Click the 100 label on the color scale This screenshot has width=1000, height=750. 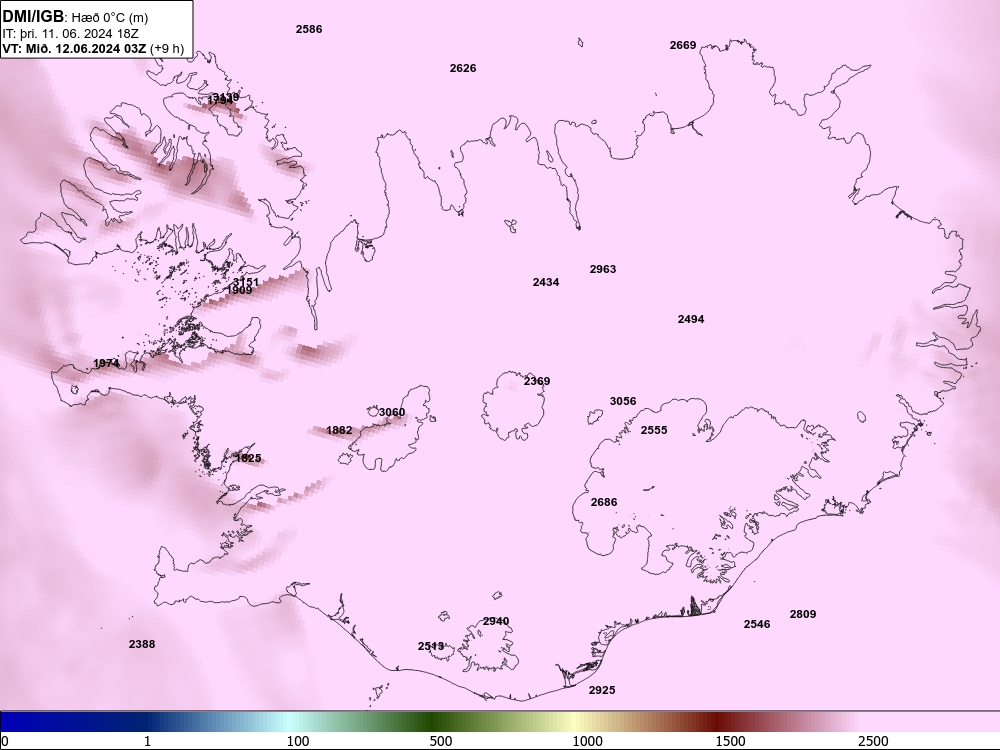tap(298, 741)
